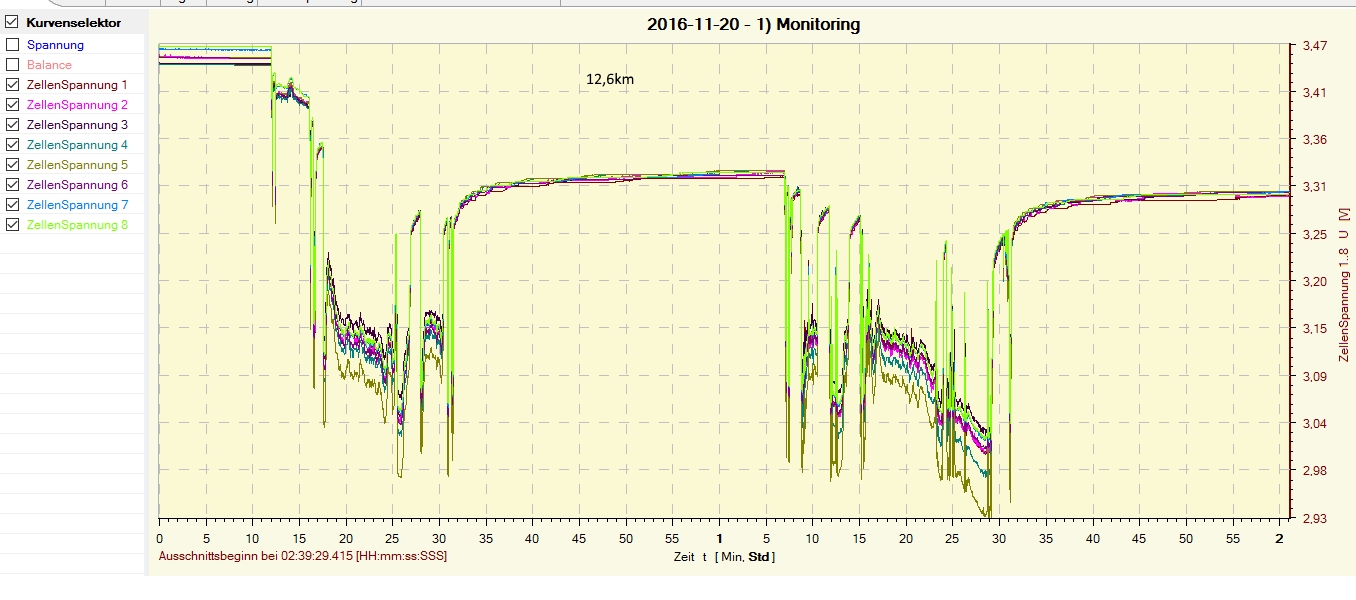Viewport: 1356px width, 600px height.
Task: Click the 'Zeit t [Min, Std]' axis label
Action: (x=723, y=557)
